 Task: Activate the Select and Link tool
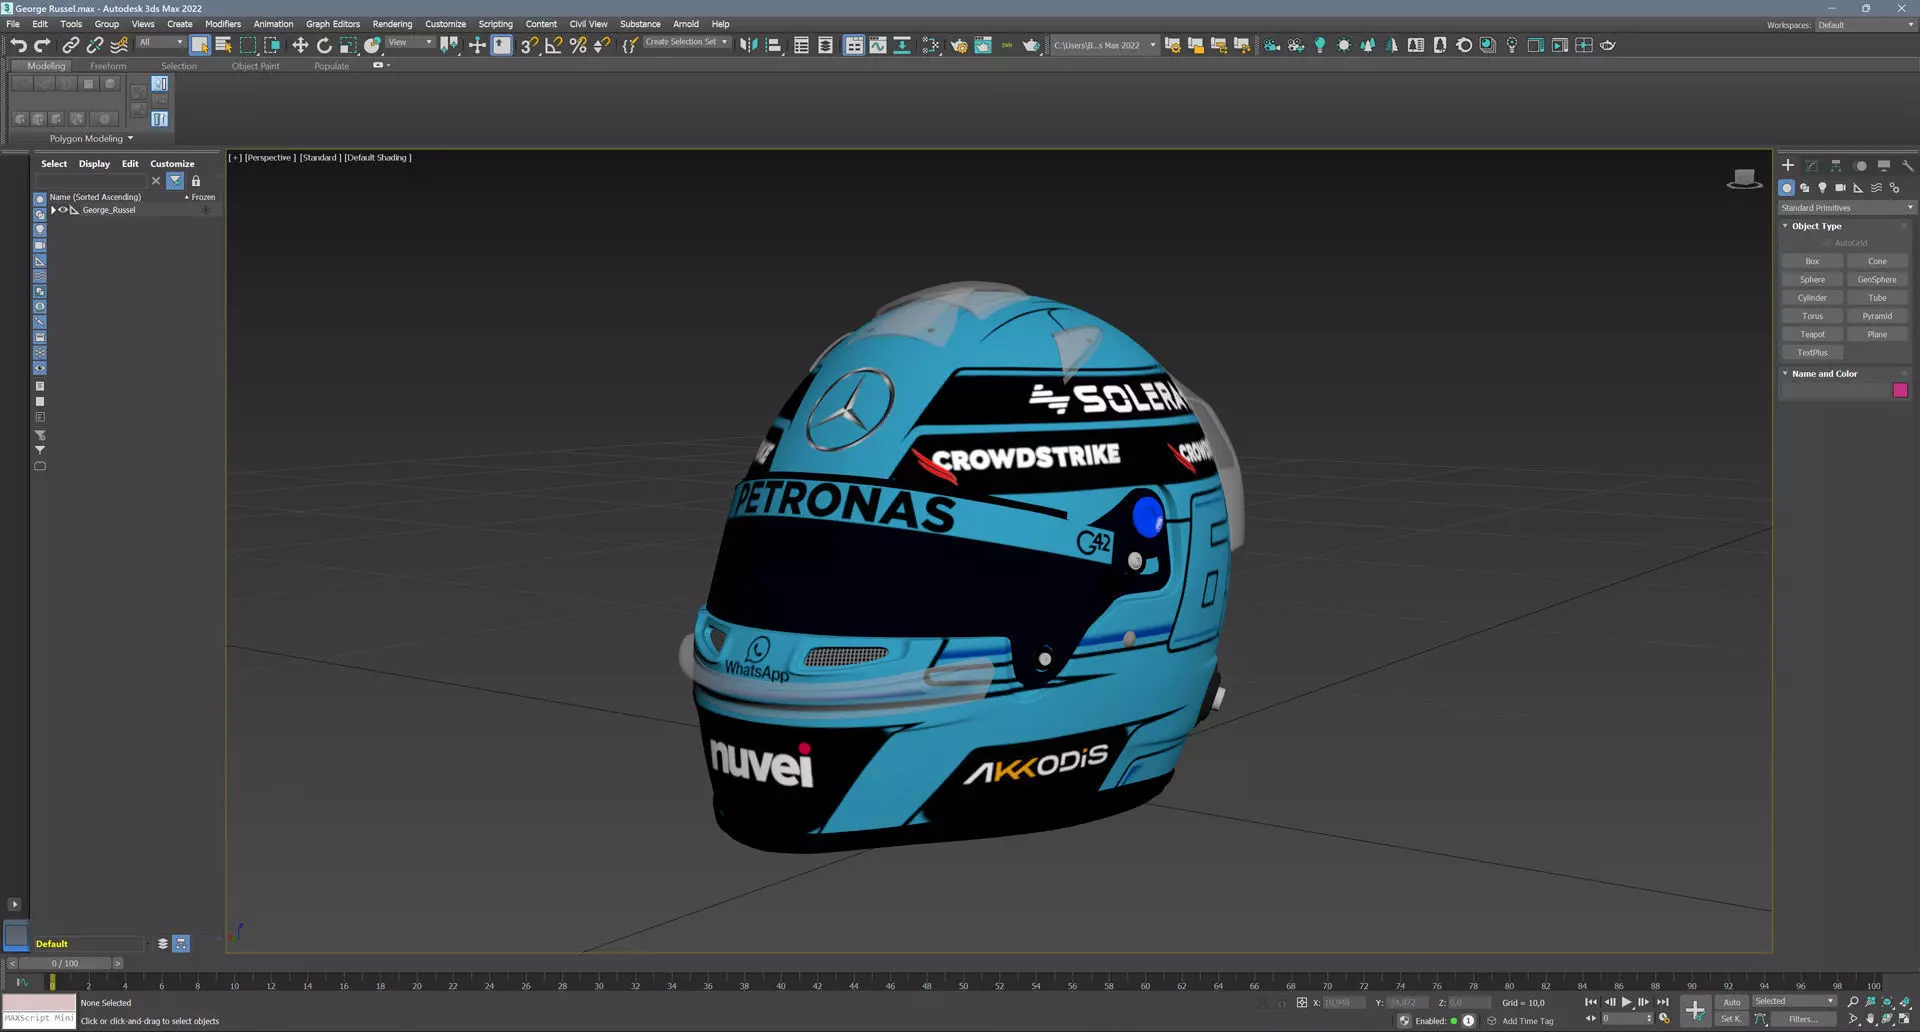click(x=70, y=45)
